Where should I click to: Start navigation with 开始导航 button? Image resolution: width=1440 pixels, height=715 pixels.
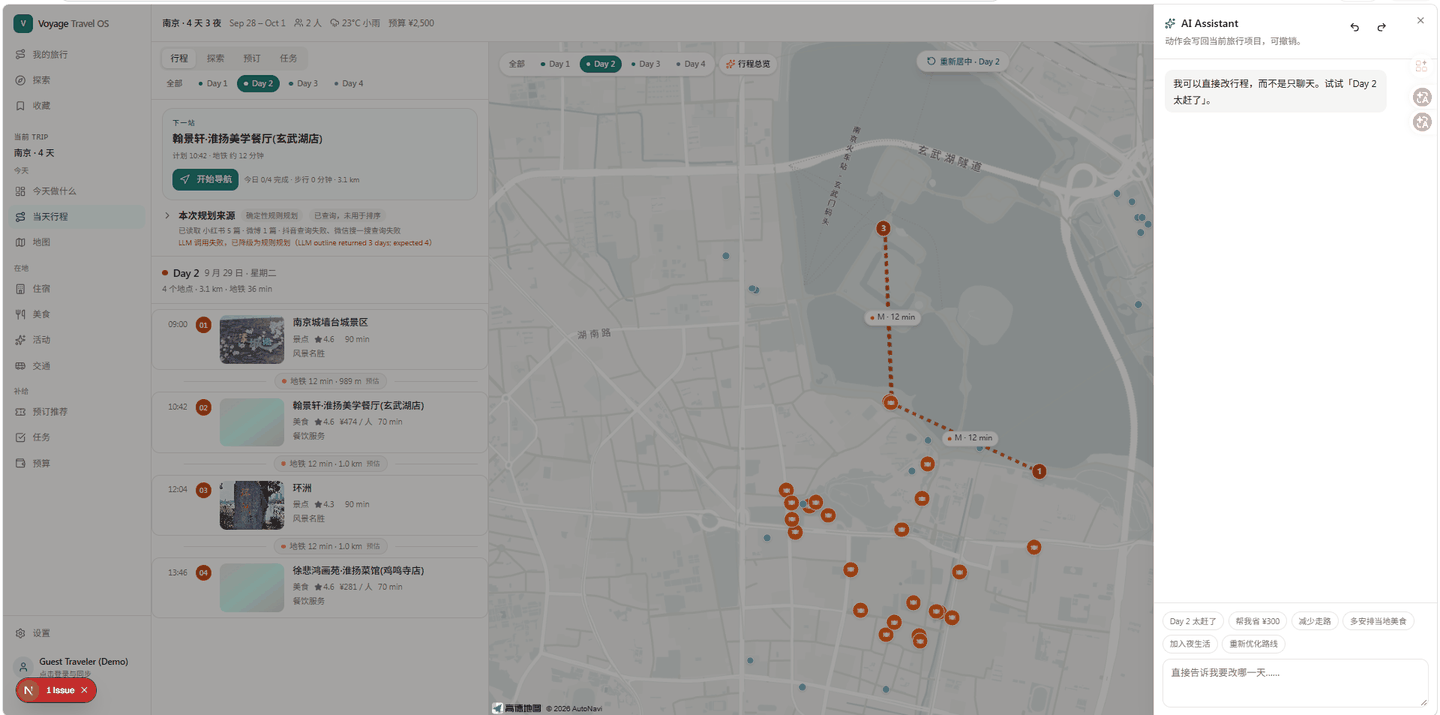[205, 179]
